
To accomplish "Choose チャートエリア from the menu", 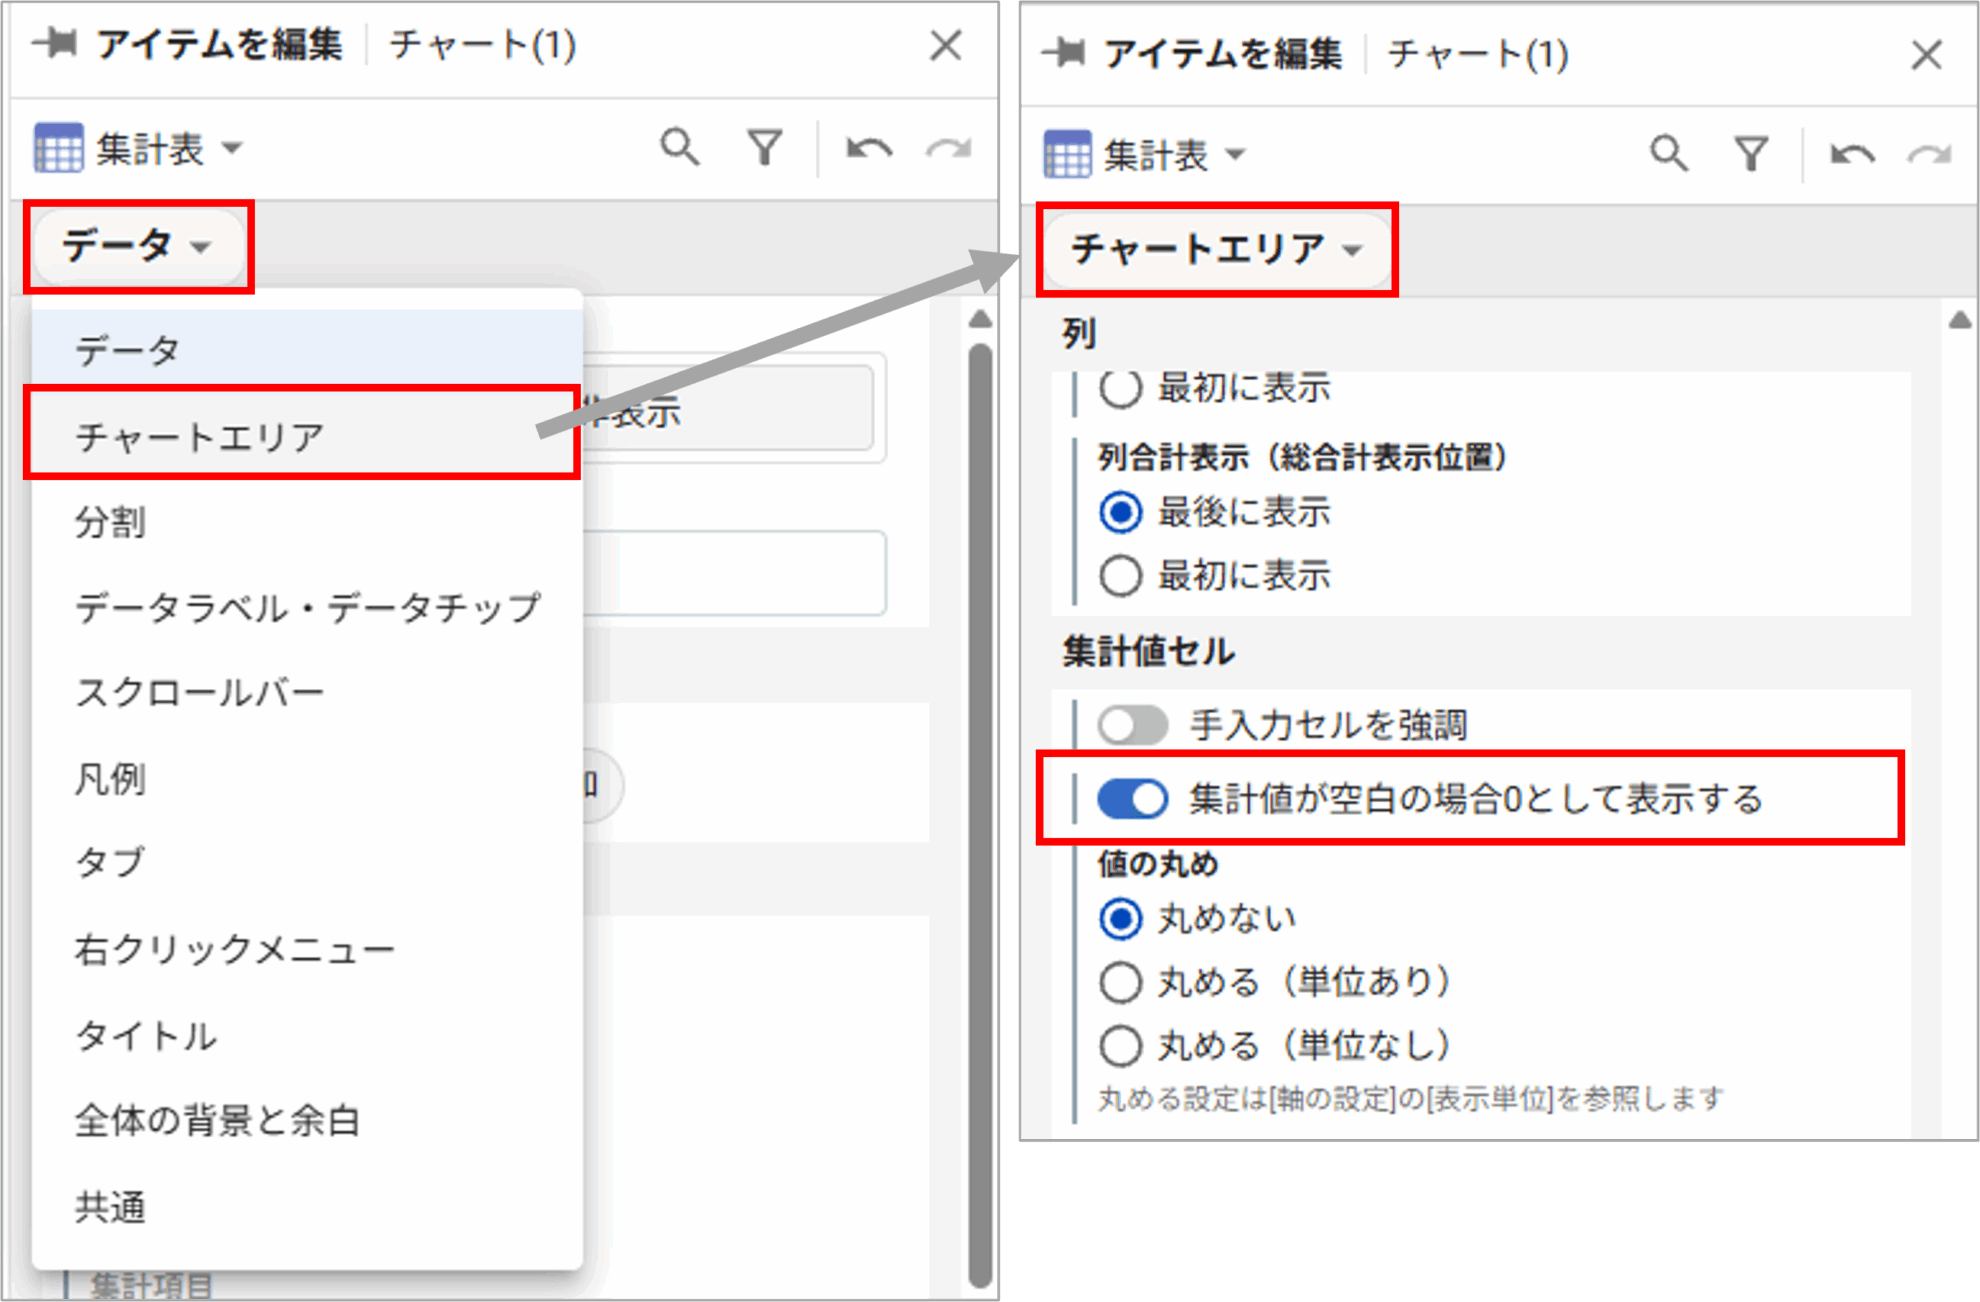I will (x=200, y=436).
